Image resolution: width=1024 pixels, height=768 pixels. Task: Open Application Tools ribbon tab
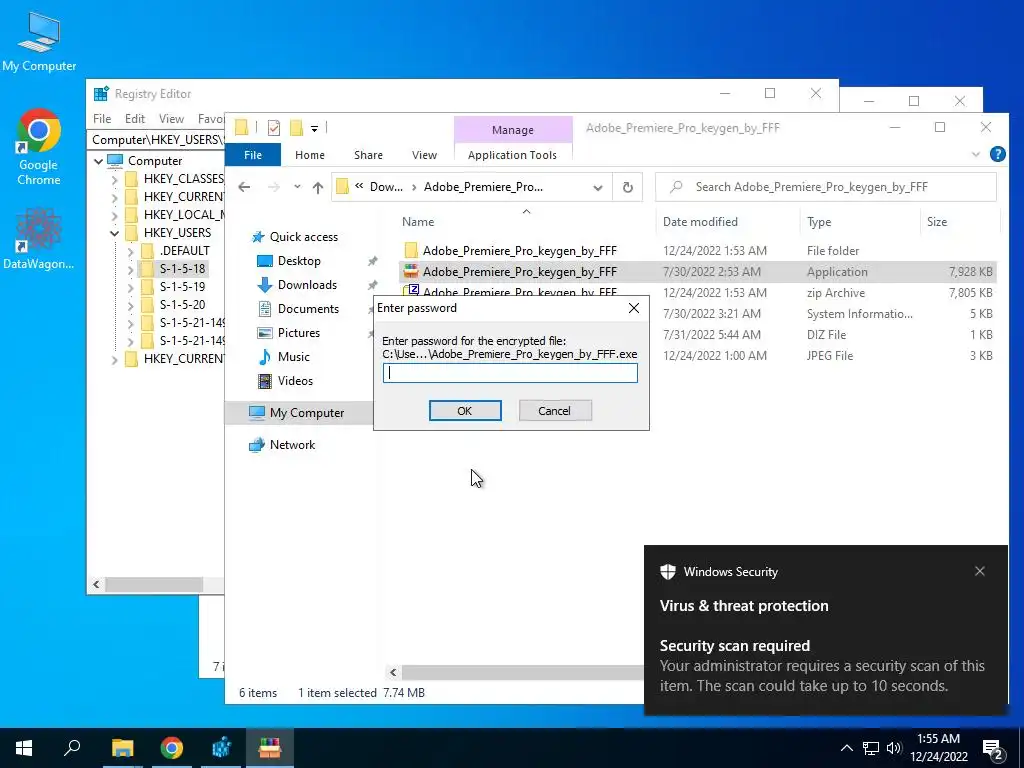point(512,155)
